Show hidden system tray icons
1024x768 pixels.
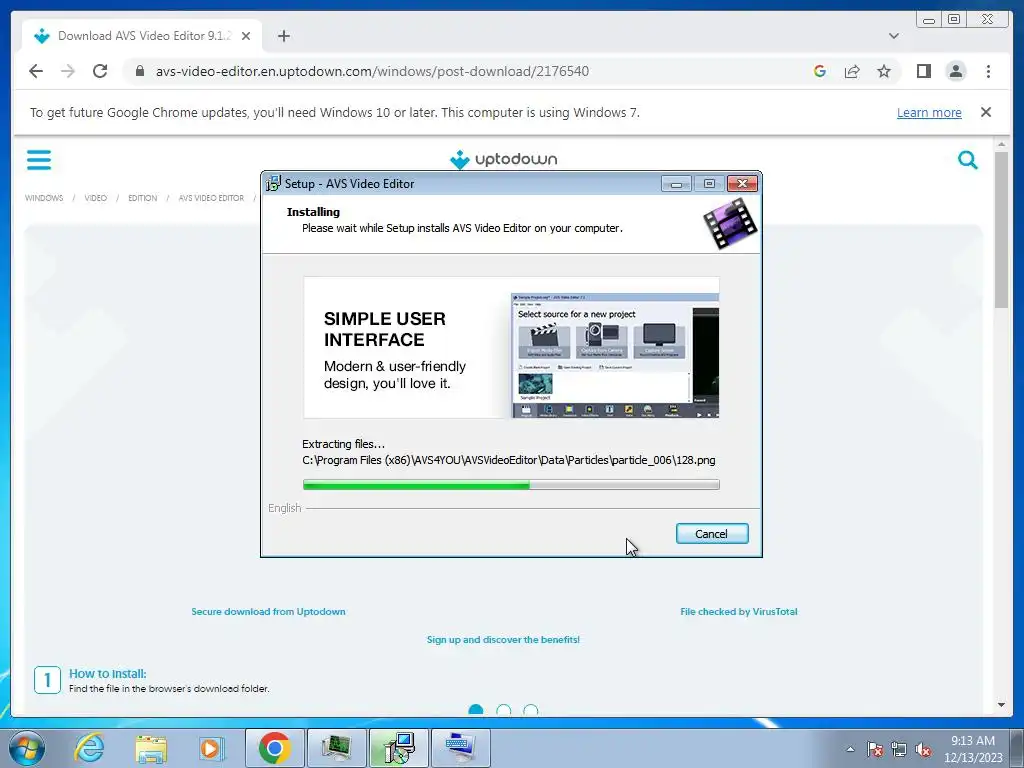click(x=850, y=749)
